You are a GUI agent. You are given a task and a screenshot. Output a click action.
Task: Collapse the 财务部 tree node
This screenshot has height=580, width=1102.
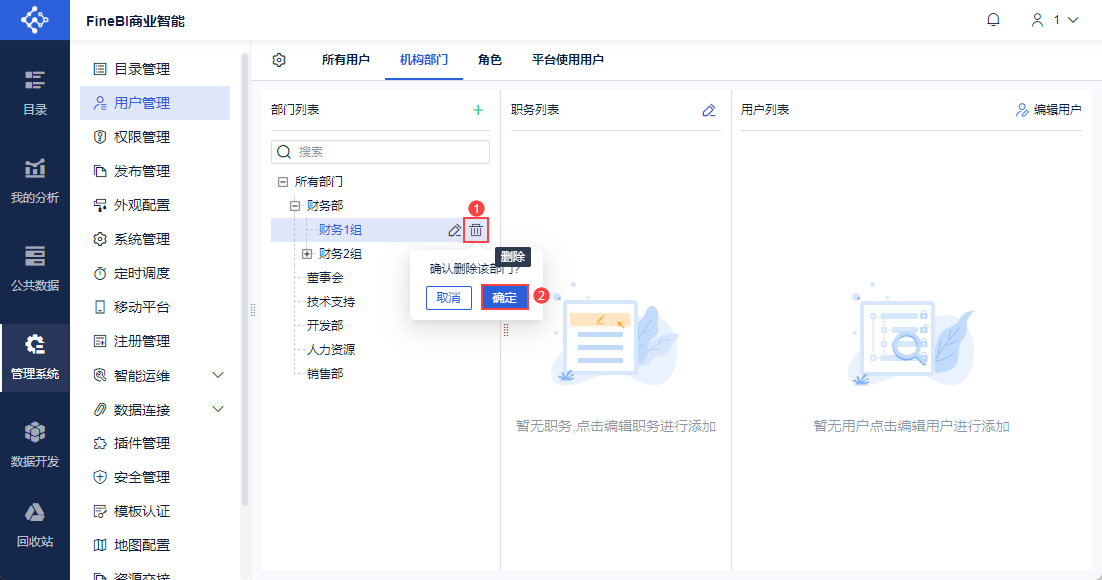[x=294, y=205]
